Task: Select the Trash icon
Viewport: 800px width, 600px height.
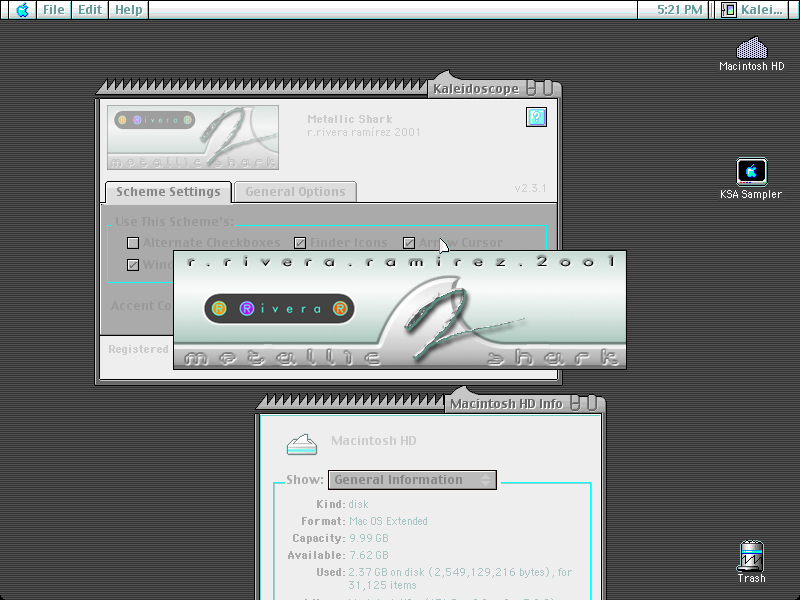Action: (x=751, y=562)
